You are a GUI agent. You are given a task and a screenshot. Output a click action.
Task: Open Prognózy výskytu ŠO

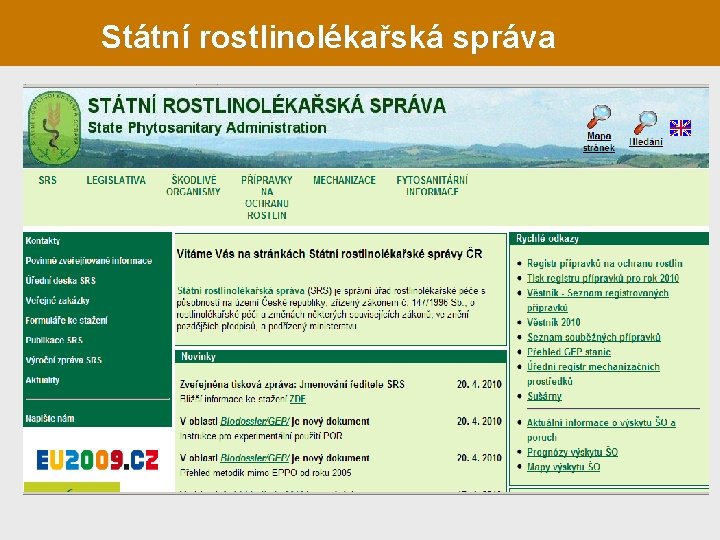point(572,452)
